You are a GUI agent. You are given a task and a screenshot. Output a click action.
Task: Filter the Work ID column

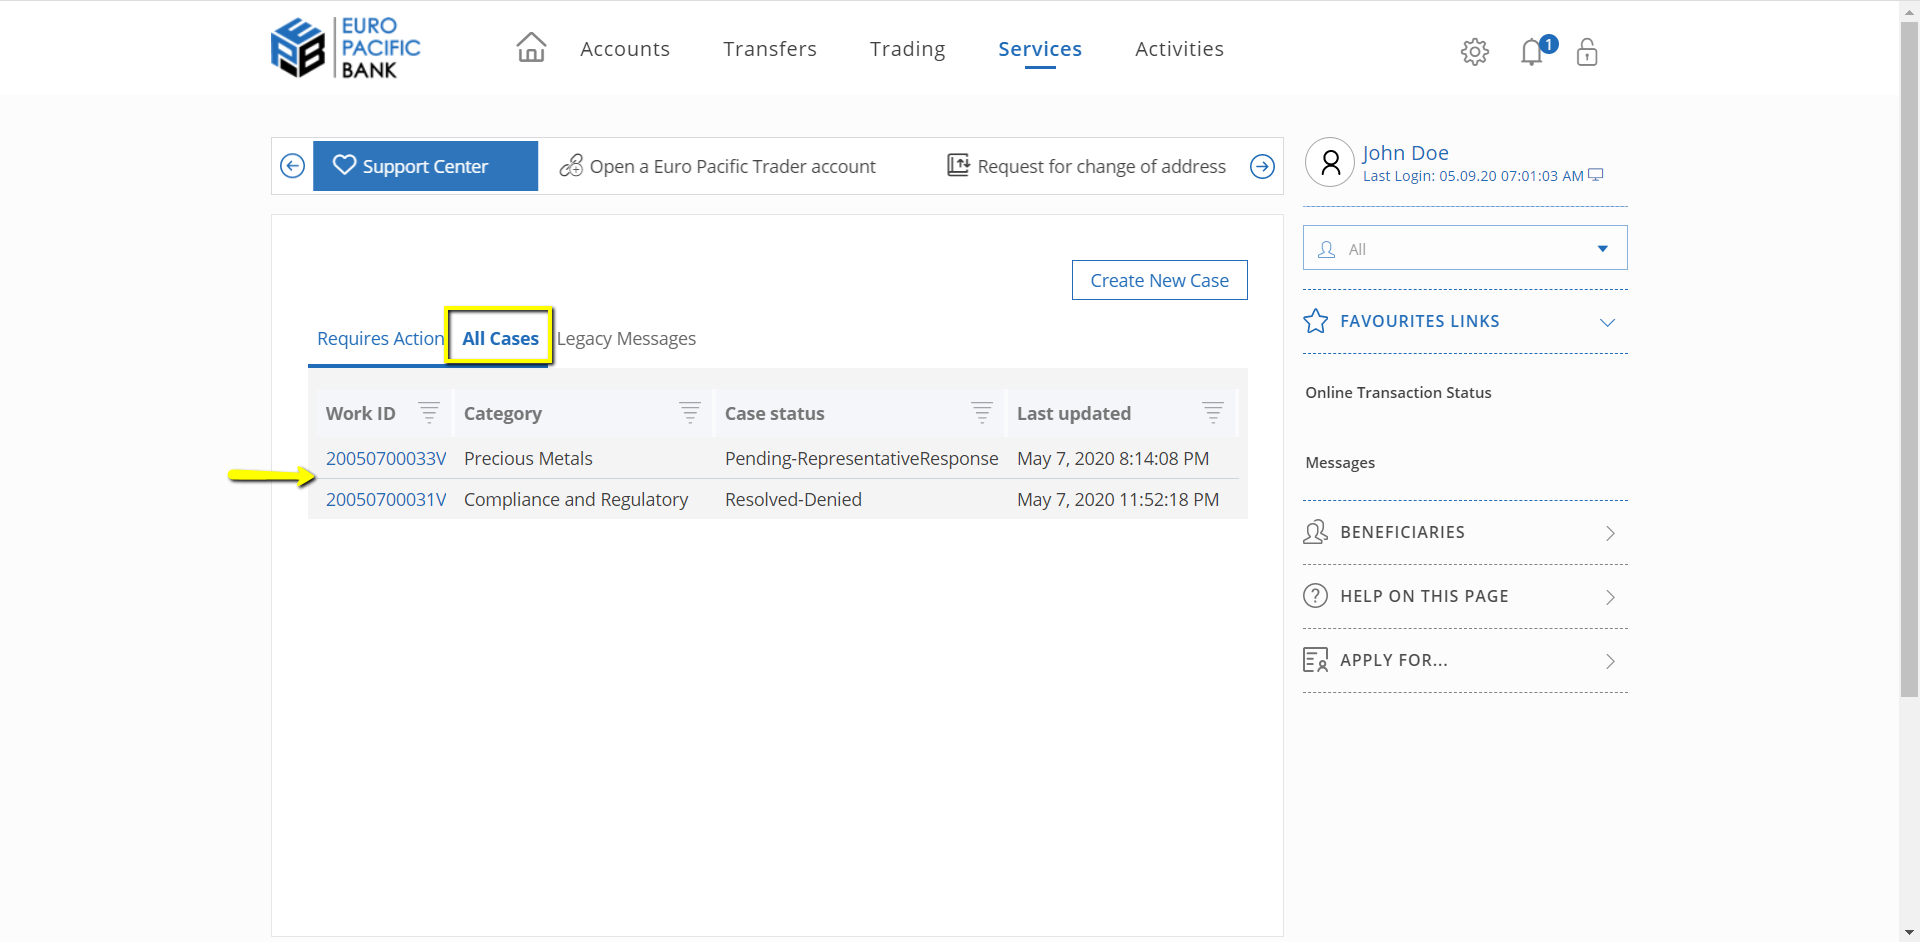tap(429, 412)
